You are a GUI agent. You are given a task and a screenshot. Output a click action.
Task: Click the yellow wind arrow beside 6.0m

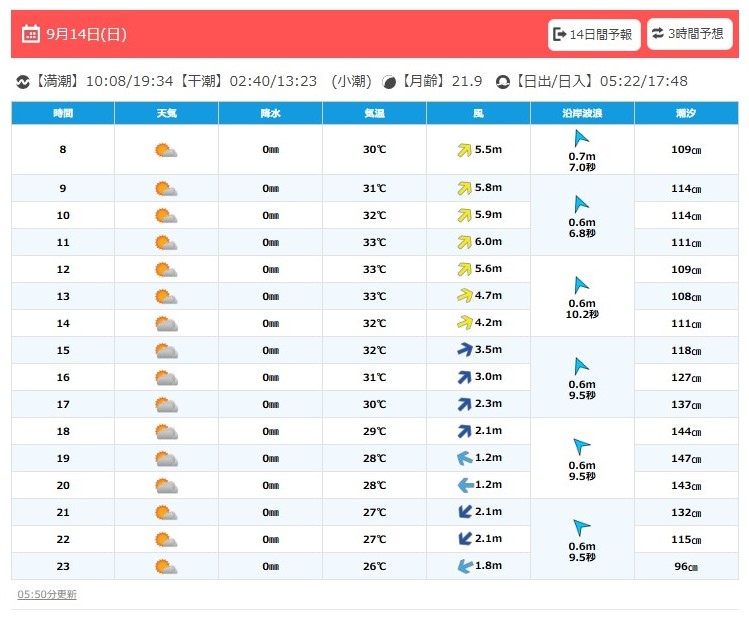(464, 242)
